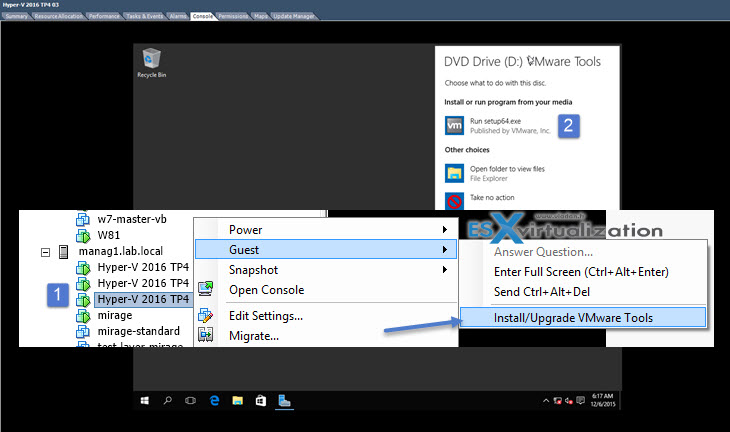Screen dimensions: 730x432
Task: Click the Migrate icon in context menu
Action: click(205, 335)
